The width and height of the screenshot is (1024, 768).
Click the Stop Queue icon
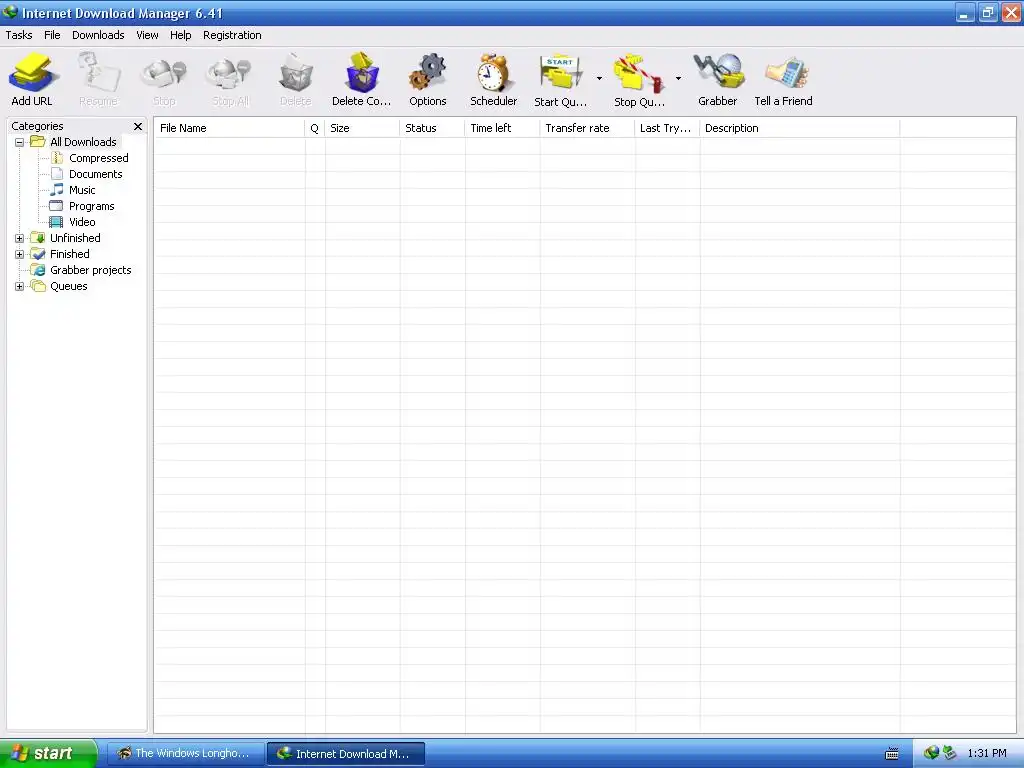click(639, 73)
